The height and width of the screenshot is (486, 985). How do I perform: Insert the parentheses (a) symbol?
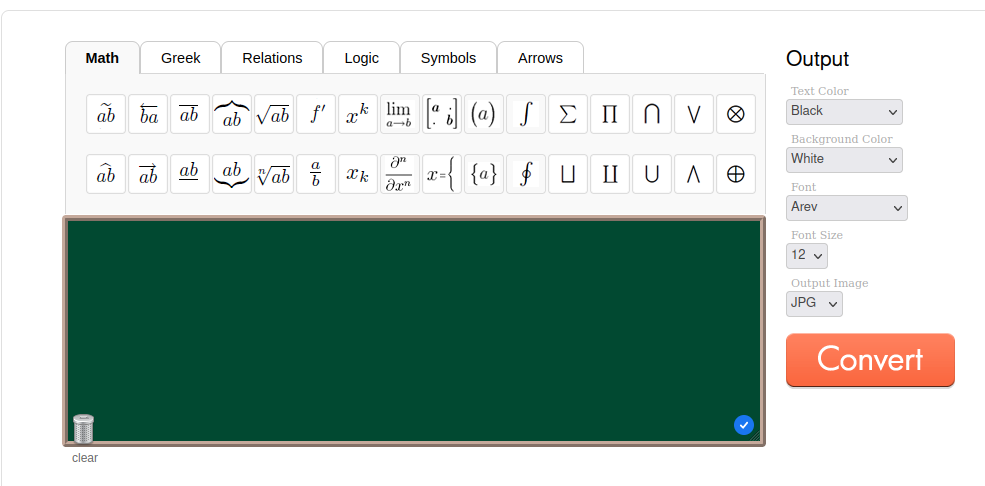[484, 114]
